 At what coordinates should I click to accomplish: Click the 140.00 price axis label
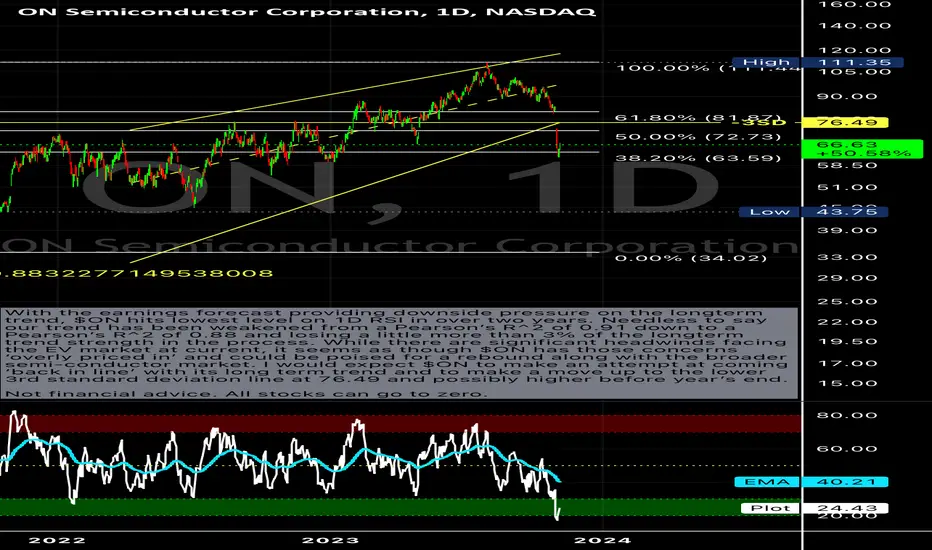[x=855, y=26]
